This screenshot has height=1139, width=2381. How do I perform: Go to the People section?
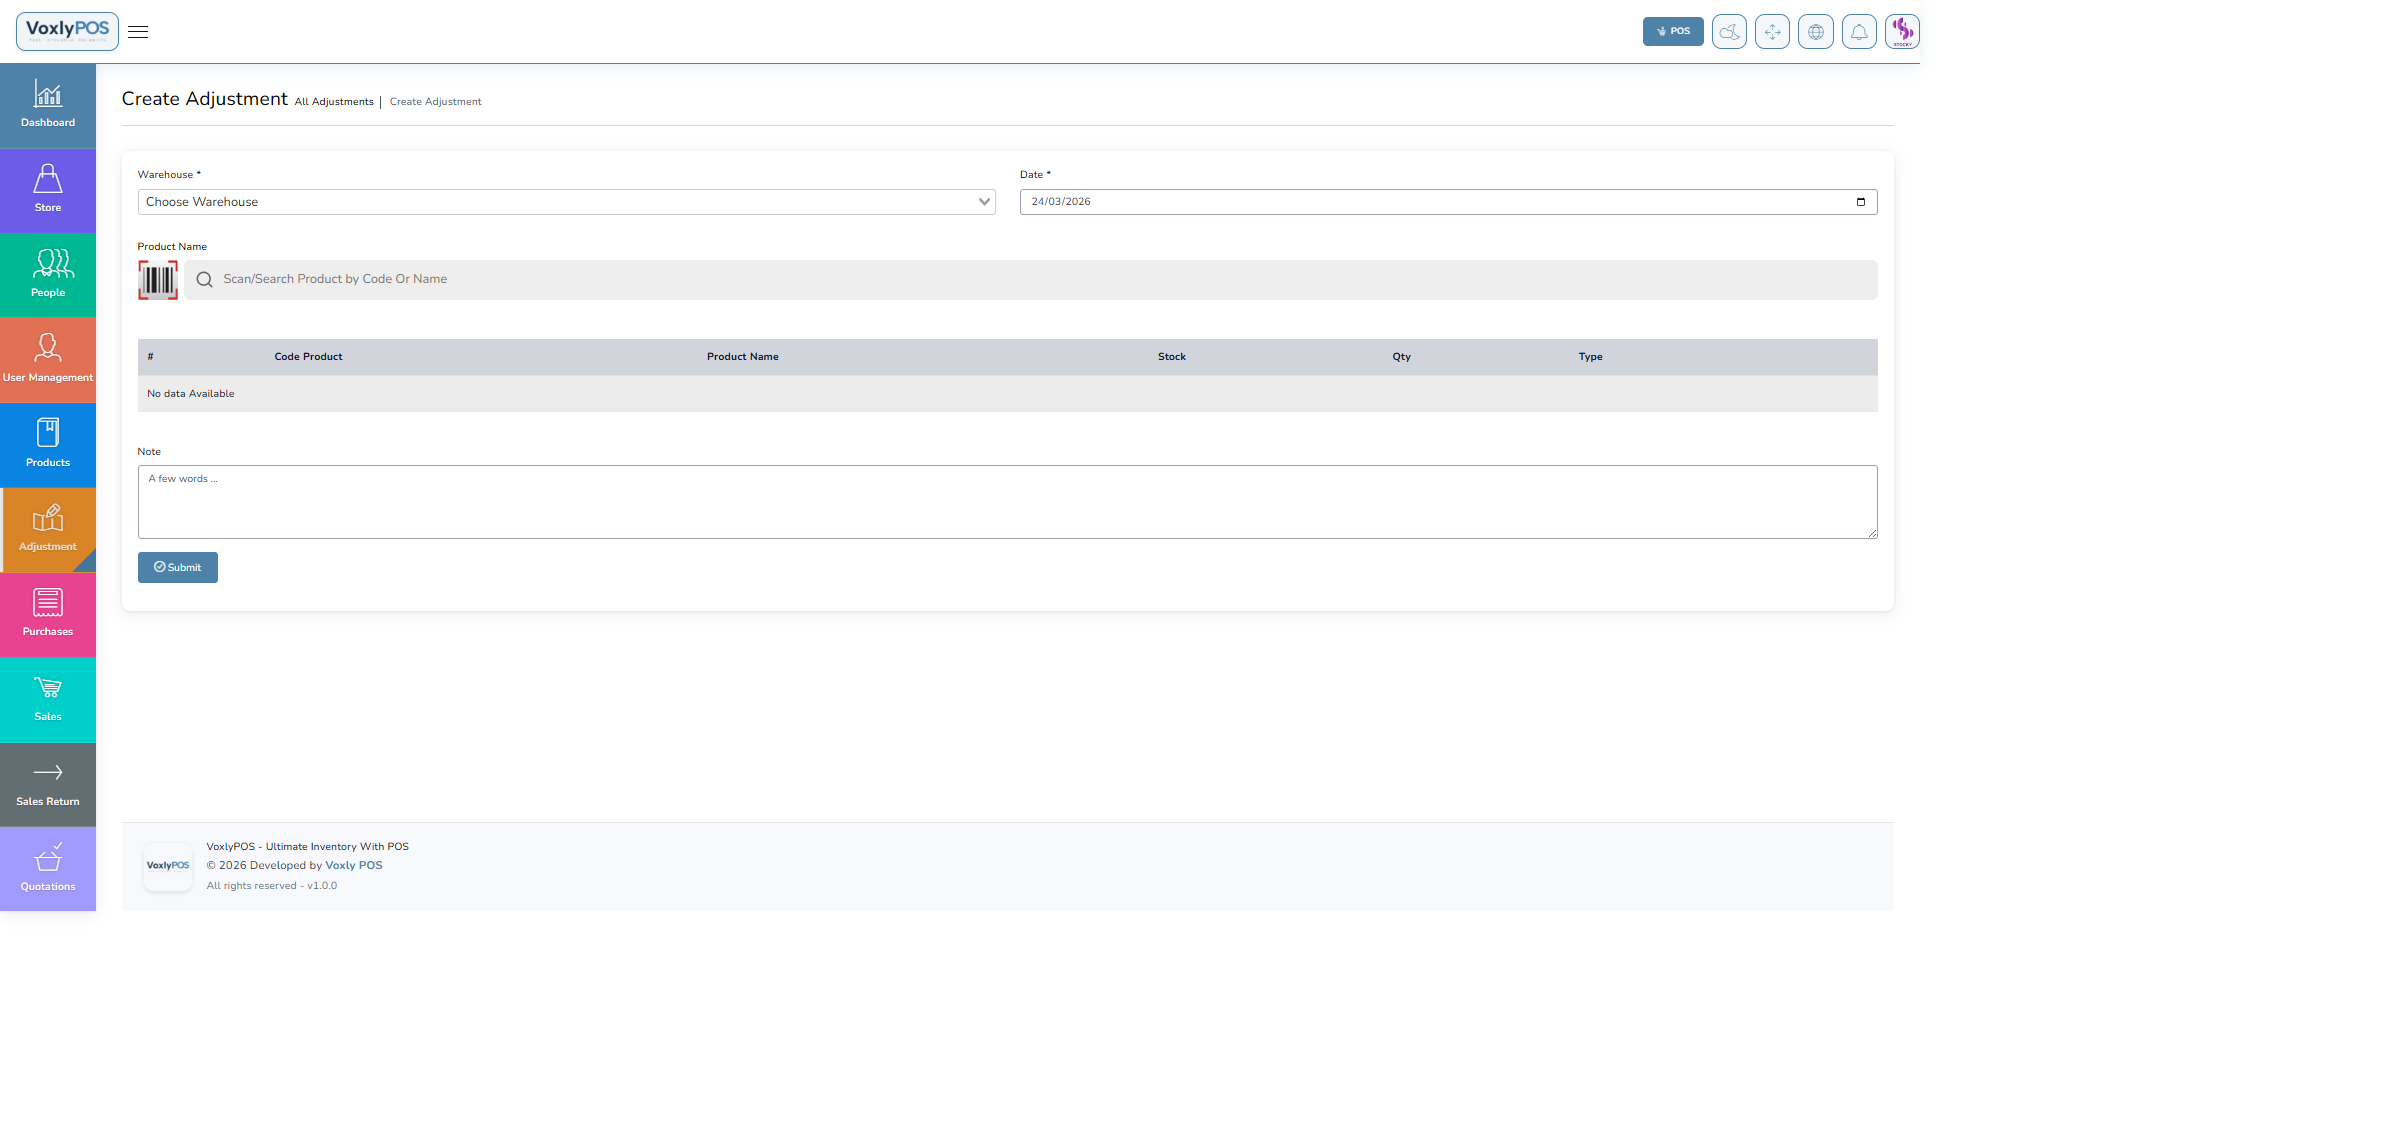(47, 274)
